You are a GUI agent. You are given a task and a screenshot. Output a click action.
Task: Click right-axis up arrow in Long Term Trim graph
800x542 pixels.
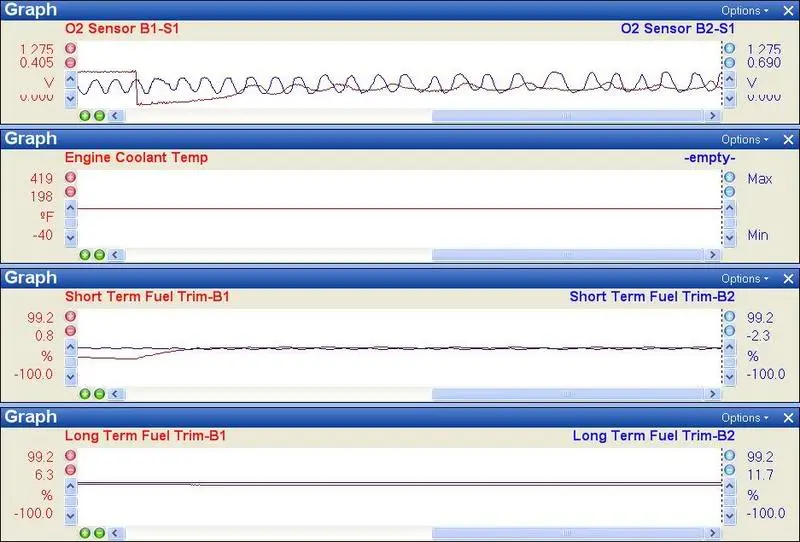click(x=730, y=486)
